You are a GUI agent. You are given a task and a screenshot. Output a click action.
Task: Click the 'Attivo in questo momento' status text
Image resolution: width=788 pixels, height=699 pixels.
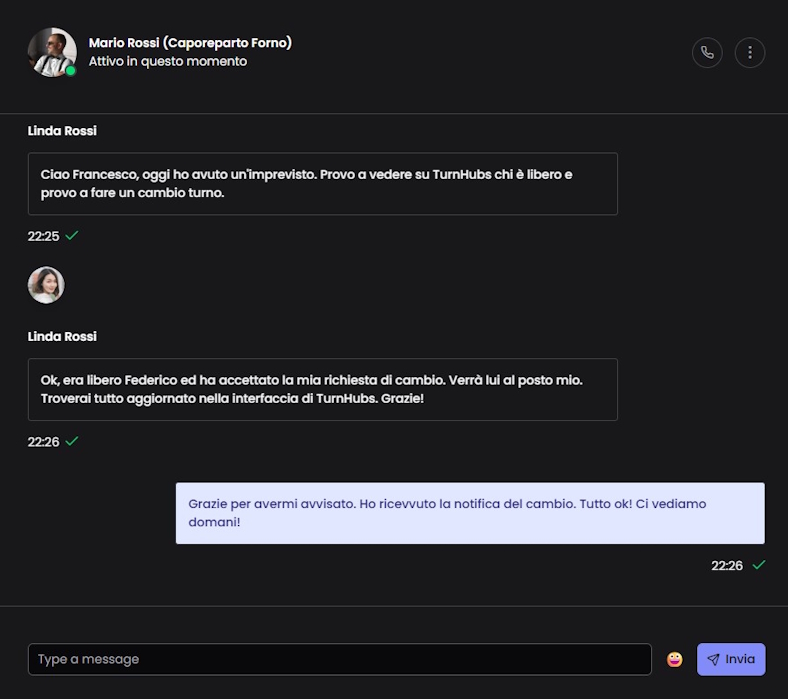click(x=167, y=62)
